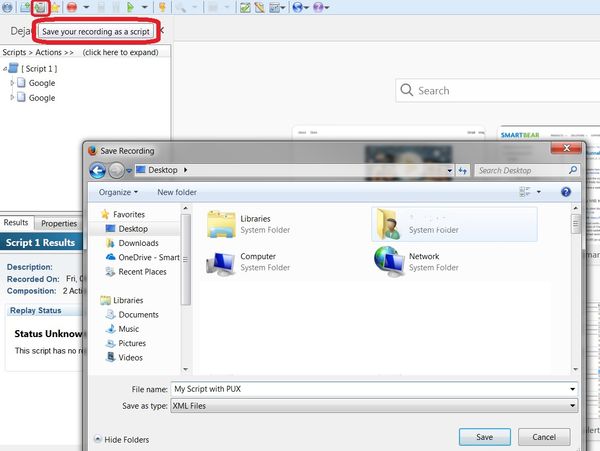
Task: Switch to the Properties tab
Action: point(58,223)
